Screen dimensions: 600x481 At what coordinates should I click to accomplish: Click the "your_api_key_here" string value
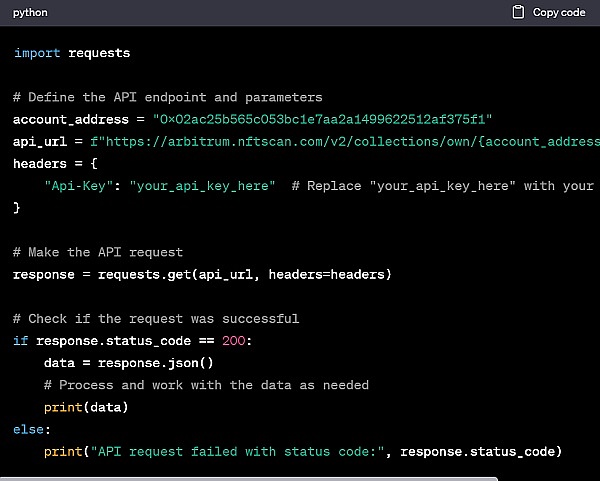(202, 186)
